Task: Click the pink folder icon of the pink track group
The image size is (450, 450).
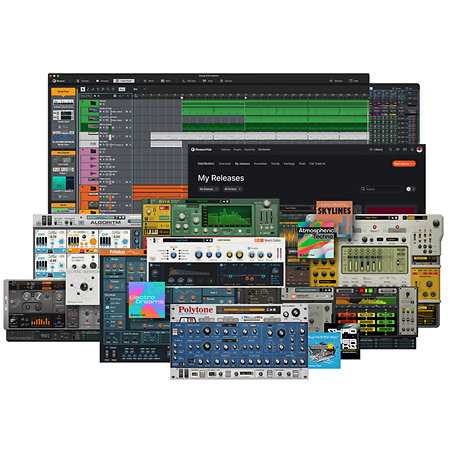Action: (x=93, y=151)
